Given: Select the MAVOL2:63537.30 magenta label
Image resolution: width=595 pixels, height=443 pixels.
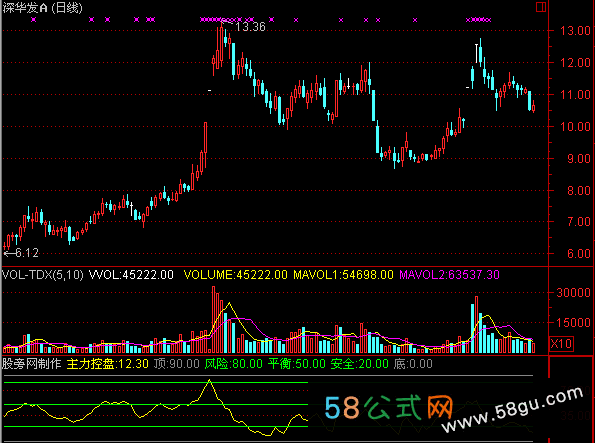Looking at the screenshot, I should click(x=449, y=274).
